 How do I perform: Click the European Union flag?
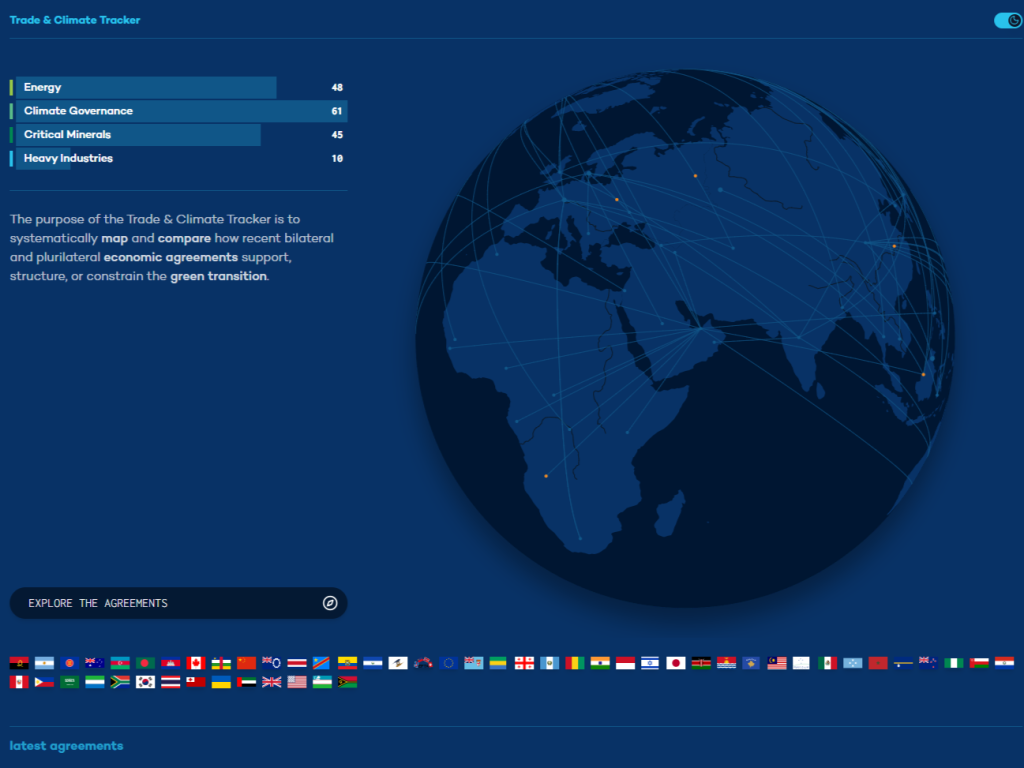click(449, 663)
